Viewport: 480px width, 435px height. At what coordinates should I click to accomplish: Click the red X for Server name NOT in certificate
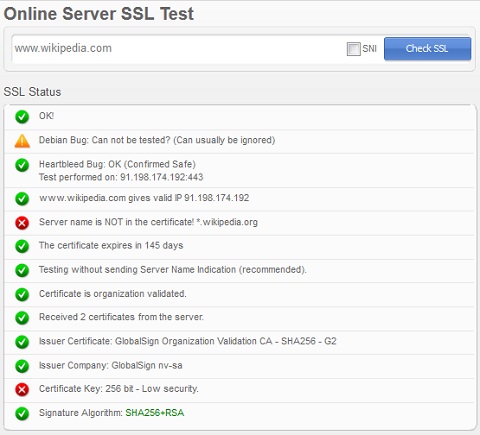coord(22,223)
